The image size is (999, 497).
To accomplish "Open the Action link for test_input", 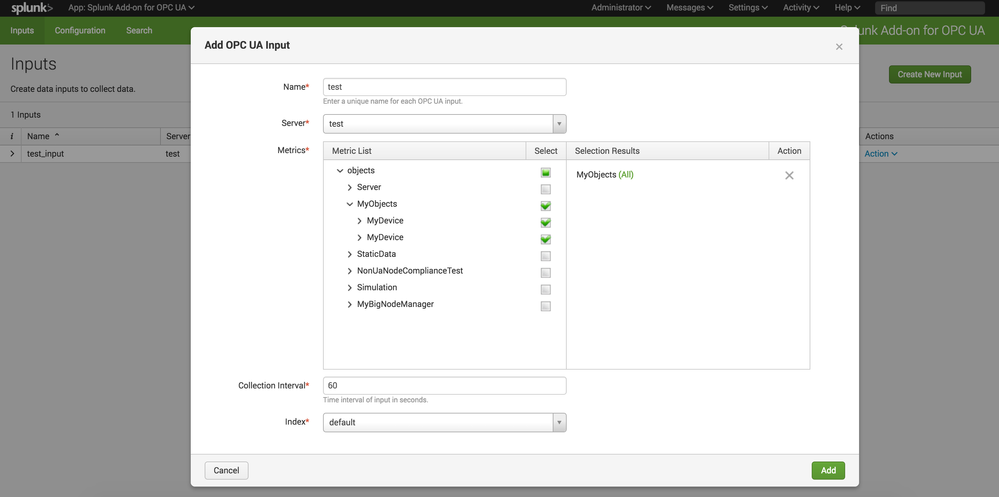I will tap(881, 154).
